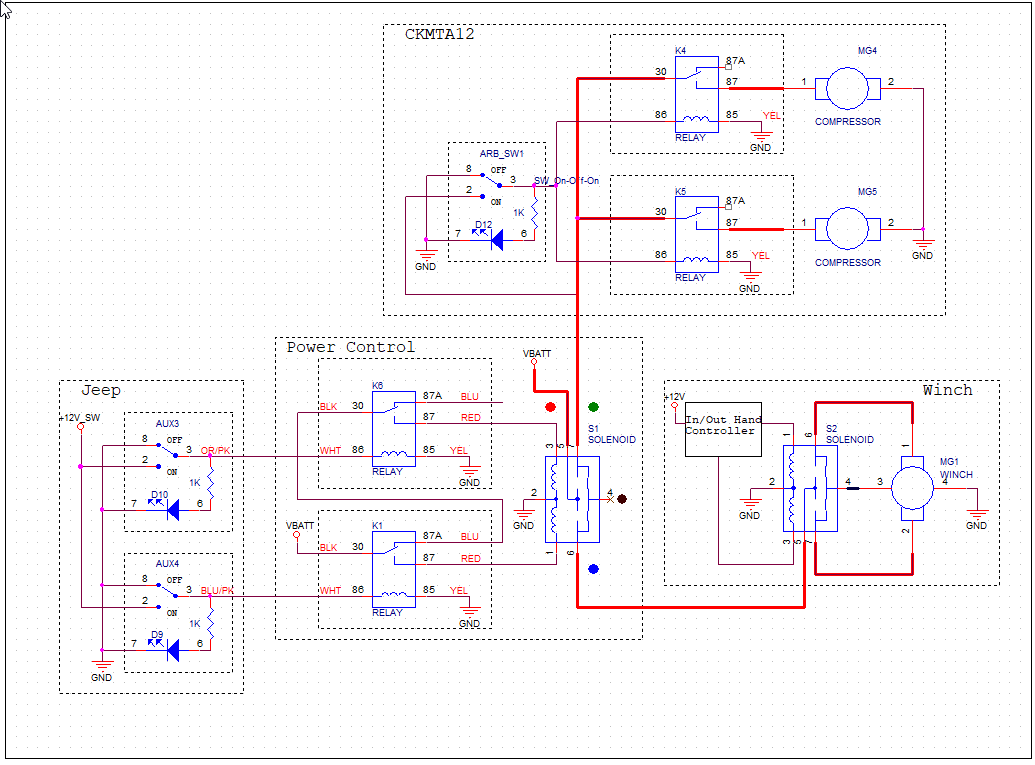Select the Jeep block title
The image size is (1035, 765).
[101, 390]
